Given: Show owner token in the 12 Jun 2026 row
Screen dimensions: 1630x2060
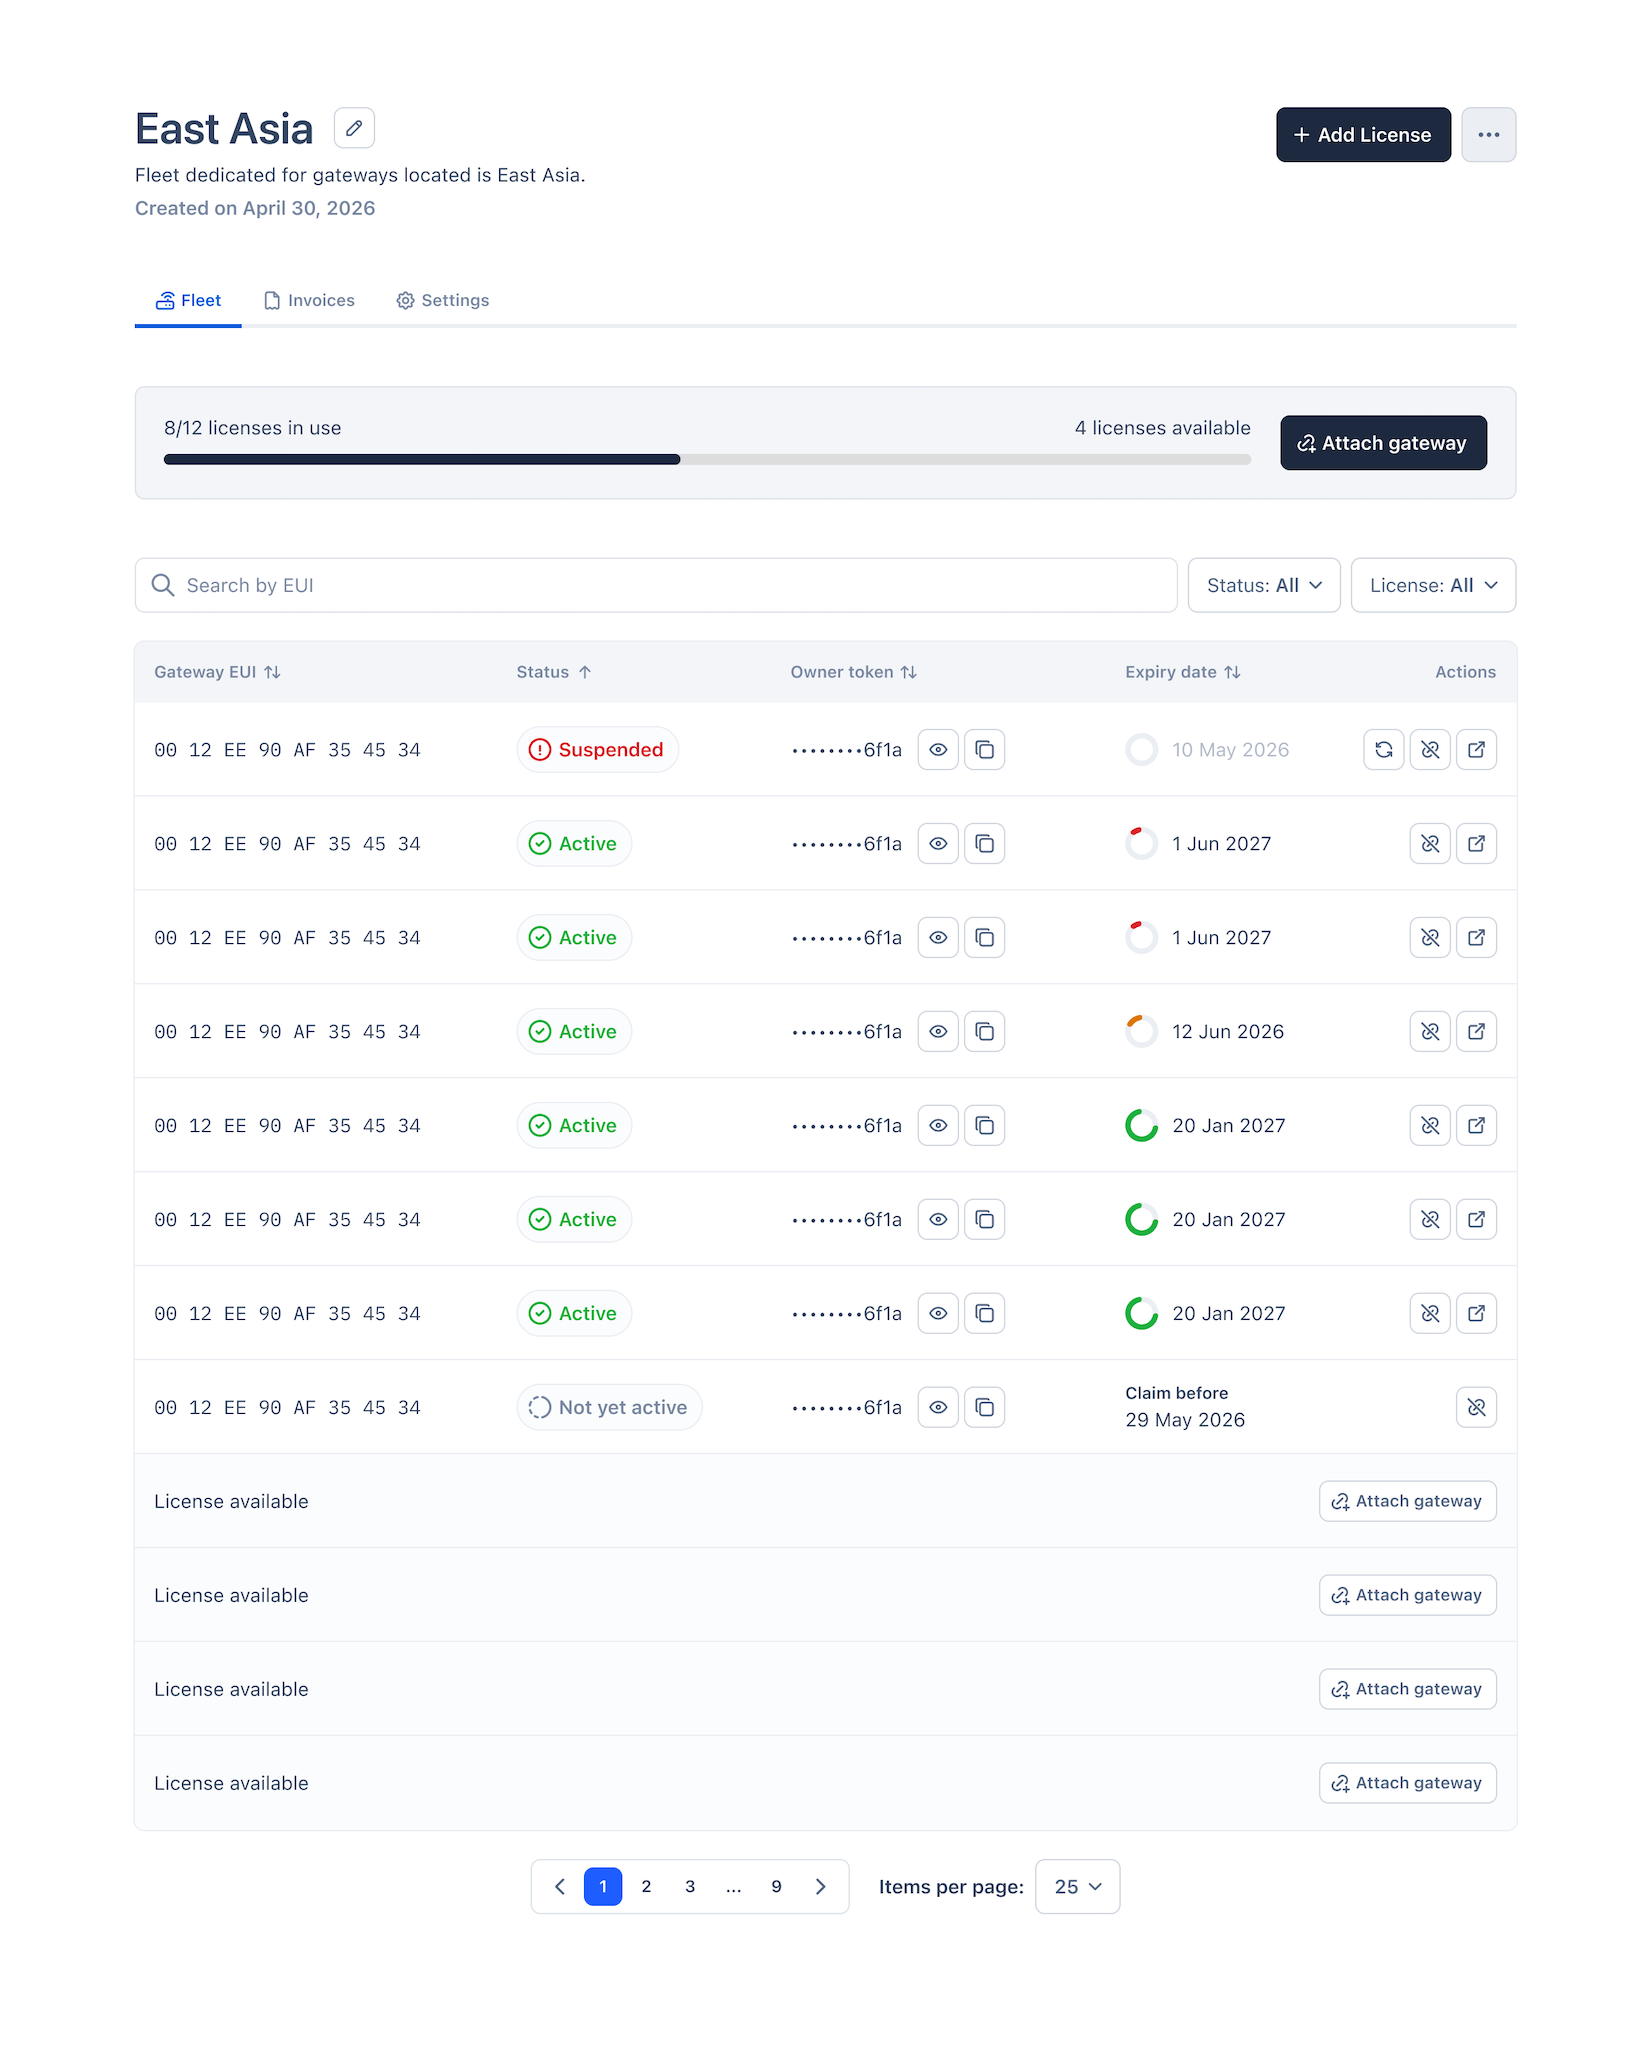Looking at the screenshot, I should click(x=938, y=1032).
